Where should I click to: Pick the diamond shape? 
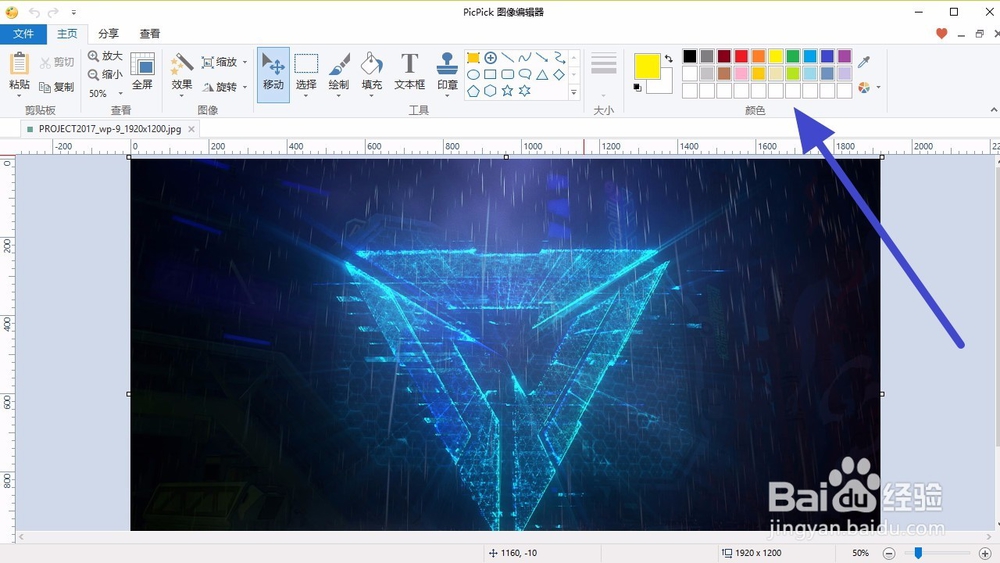coord(559,75)
